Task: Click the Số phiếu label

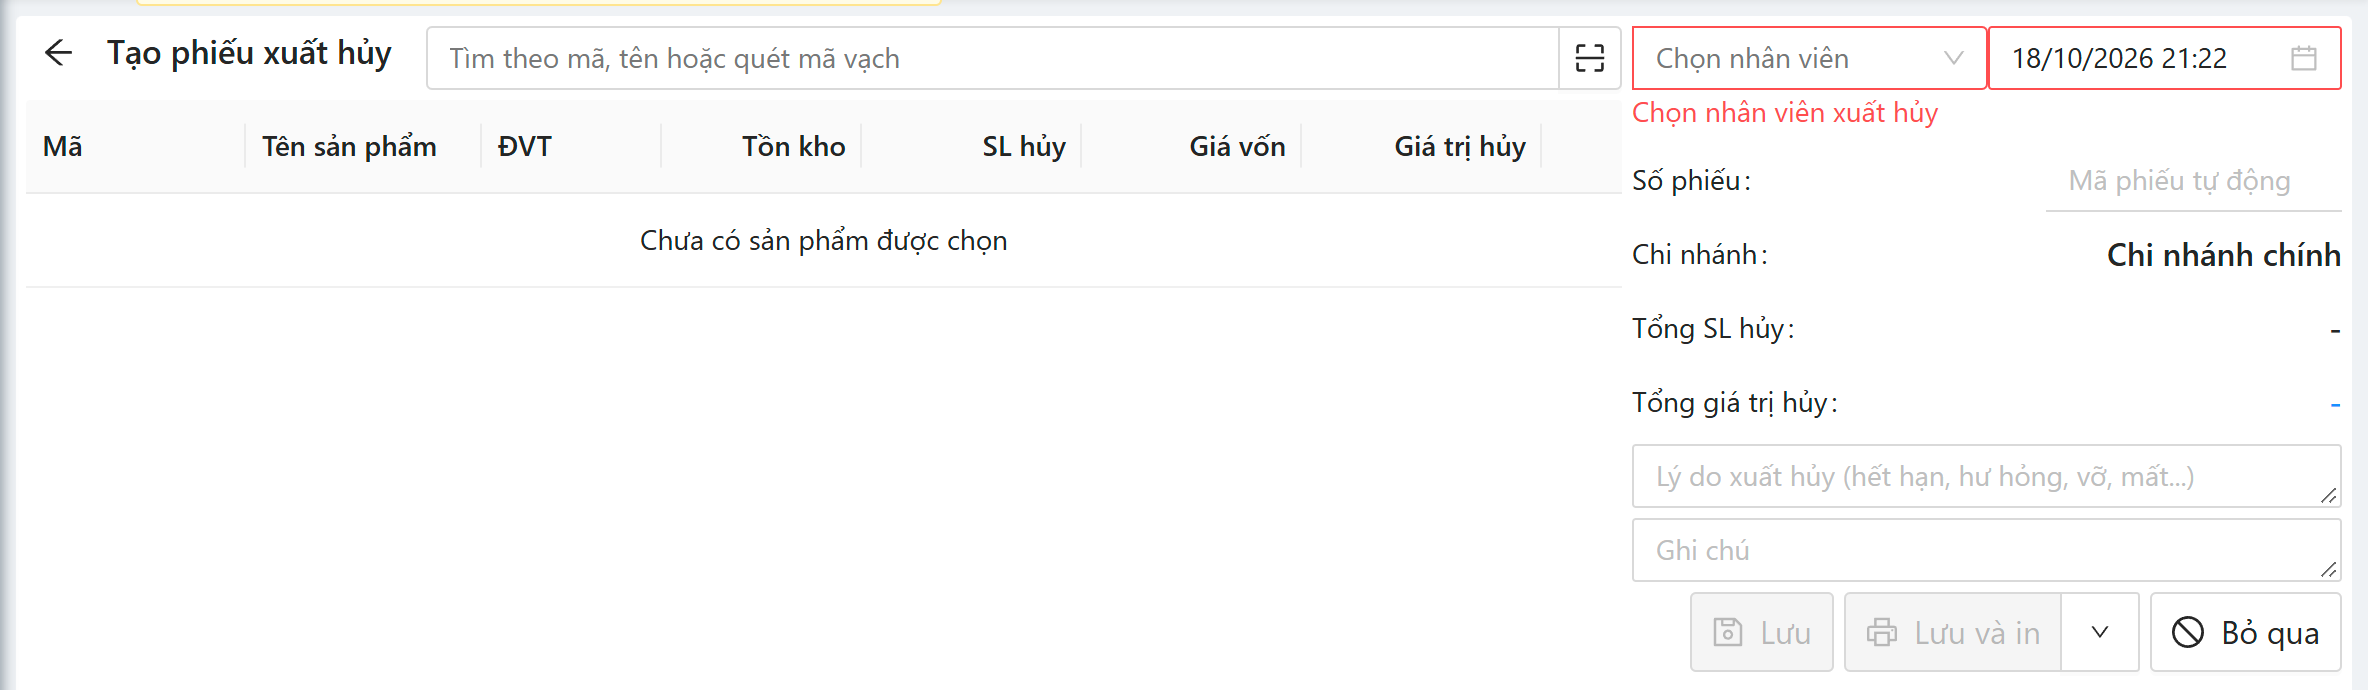Action: point(1692,180)
